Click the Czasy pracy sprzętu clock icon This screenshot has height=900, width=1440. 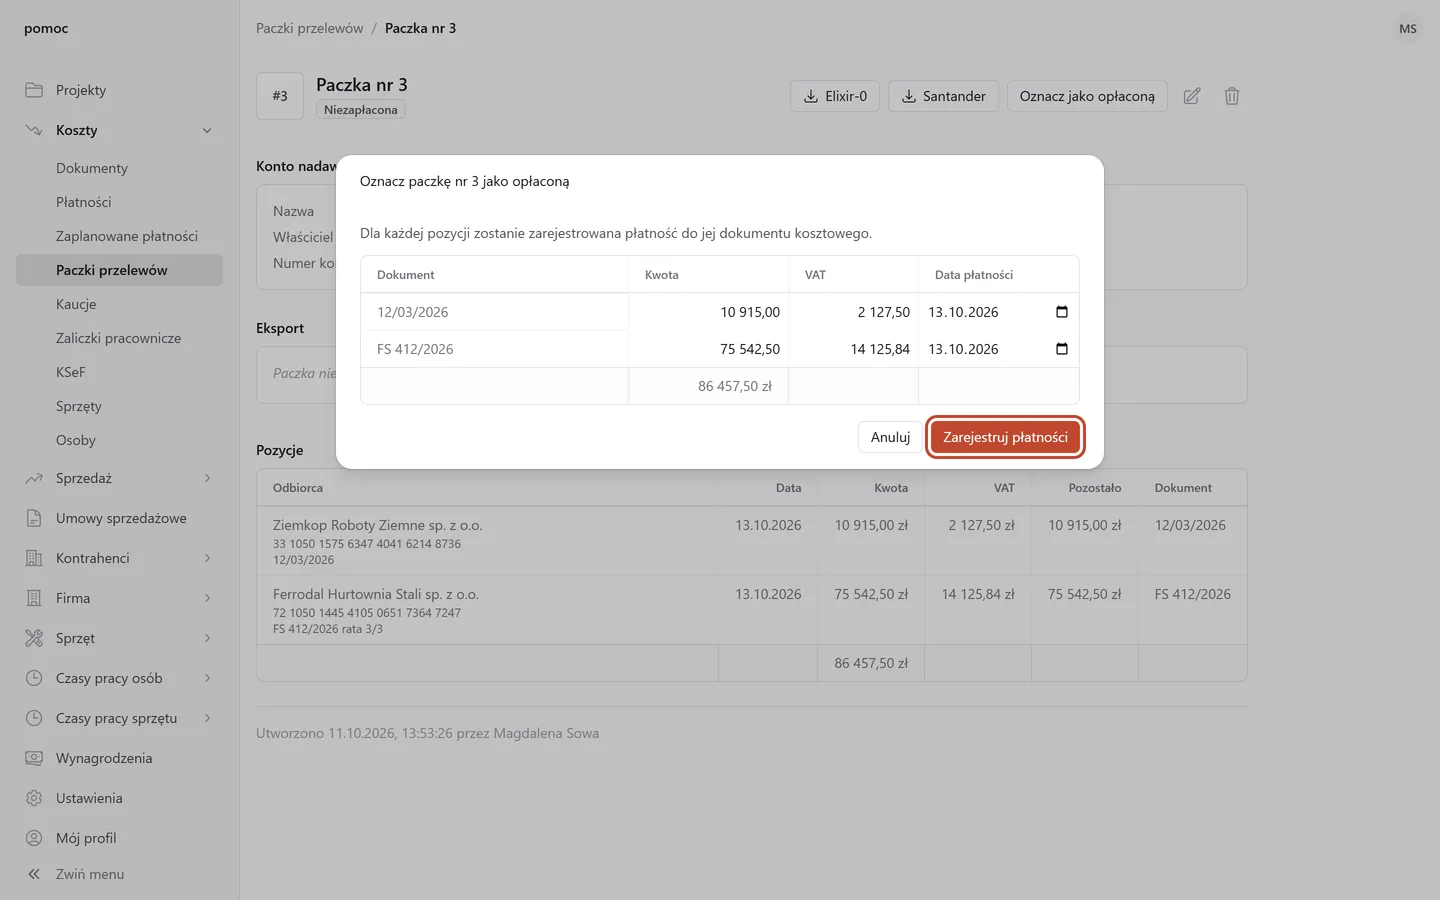point(34,718)
